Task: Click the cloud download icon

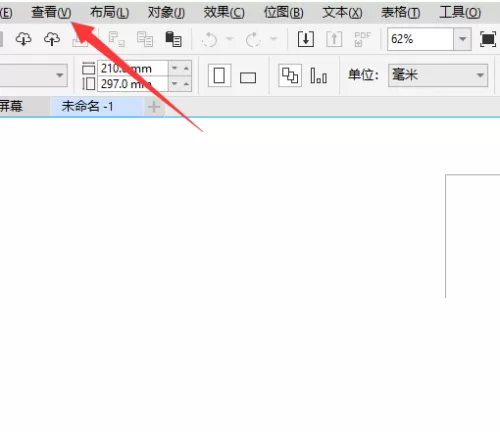Action: click(x=23, y=39)
